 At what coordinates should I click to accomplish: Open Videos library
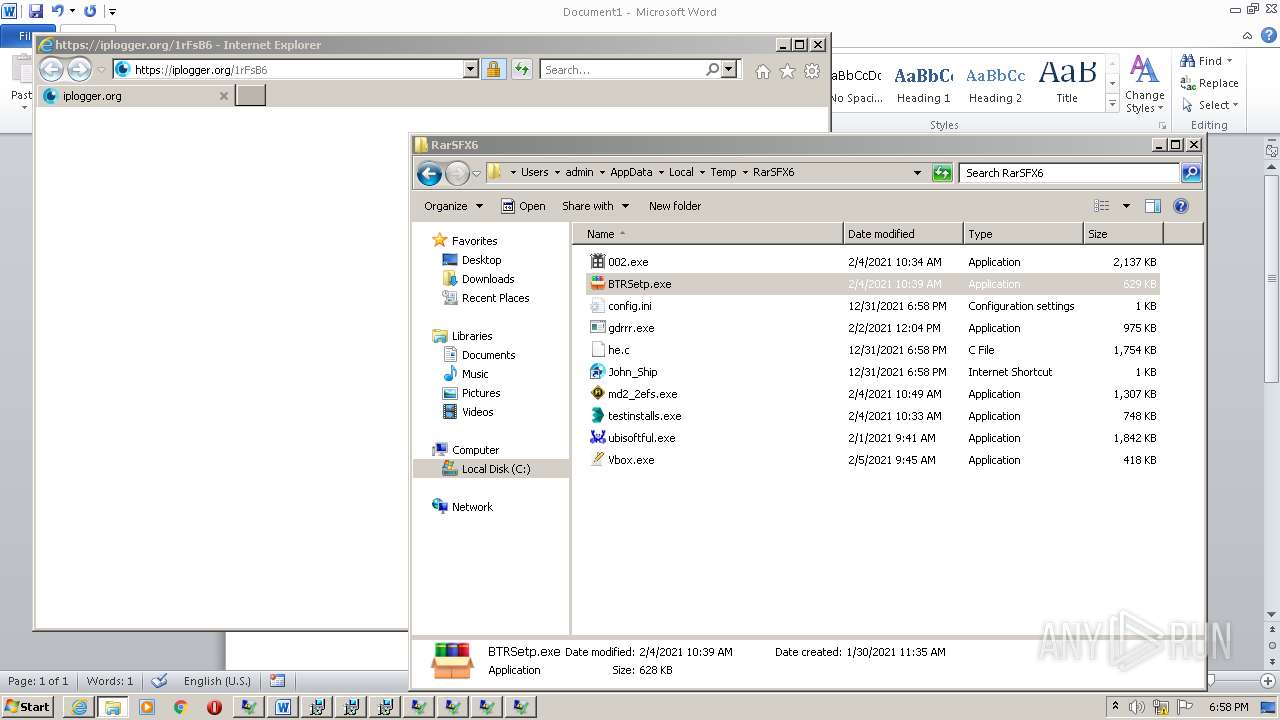pyautogui.click(x=477, y=412)
